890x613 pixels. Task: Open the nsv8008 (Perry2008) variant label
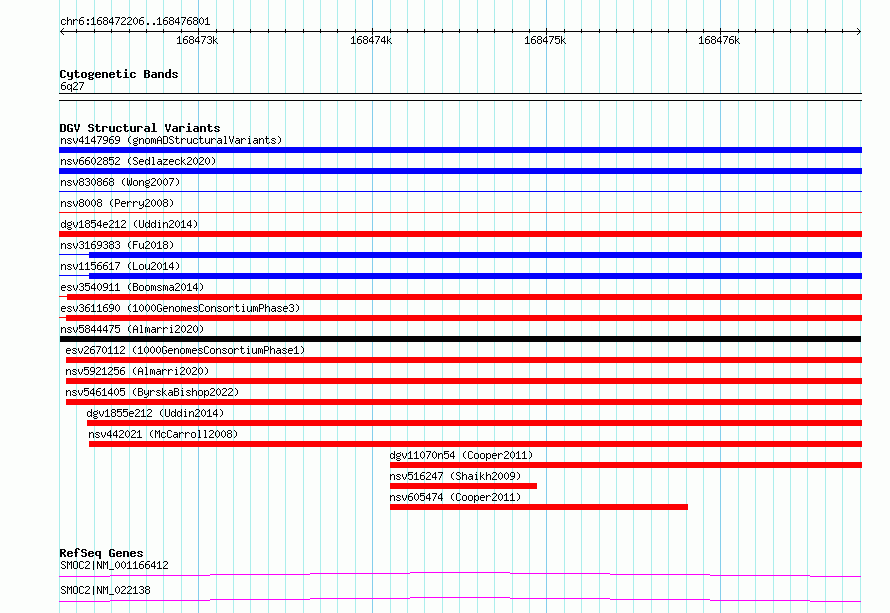click(x=117, y=203)
